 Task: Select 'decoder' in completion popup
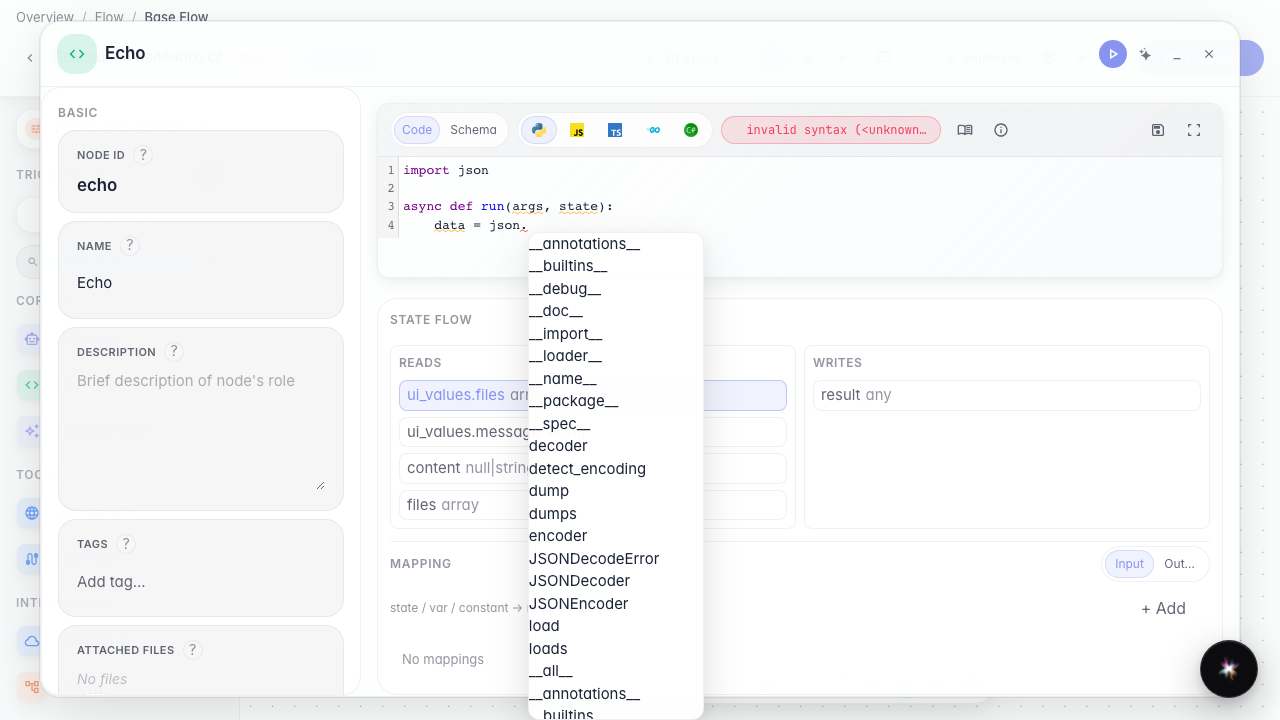click(x=615, y=446)
